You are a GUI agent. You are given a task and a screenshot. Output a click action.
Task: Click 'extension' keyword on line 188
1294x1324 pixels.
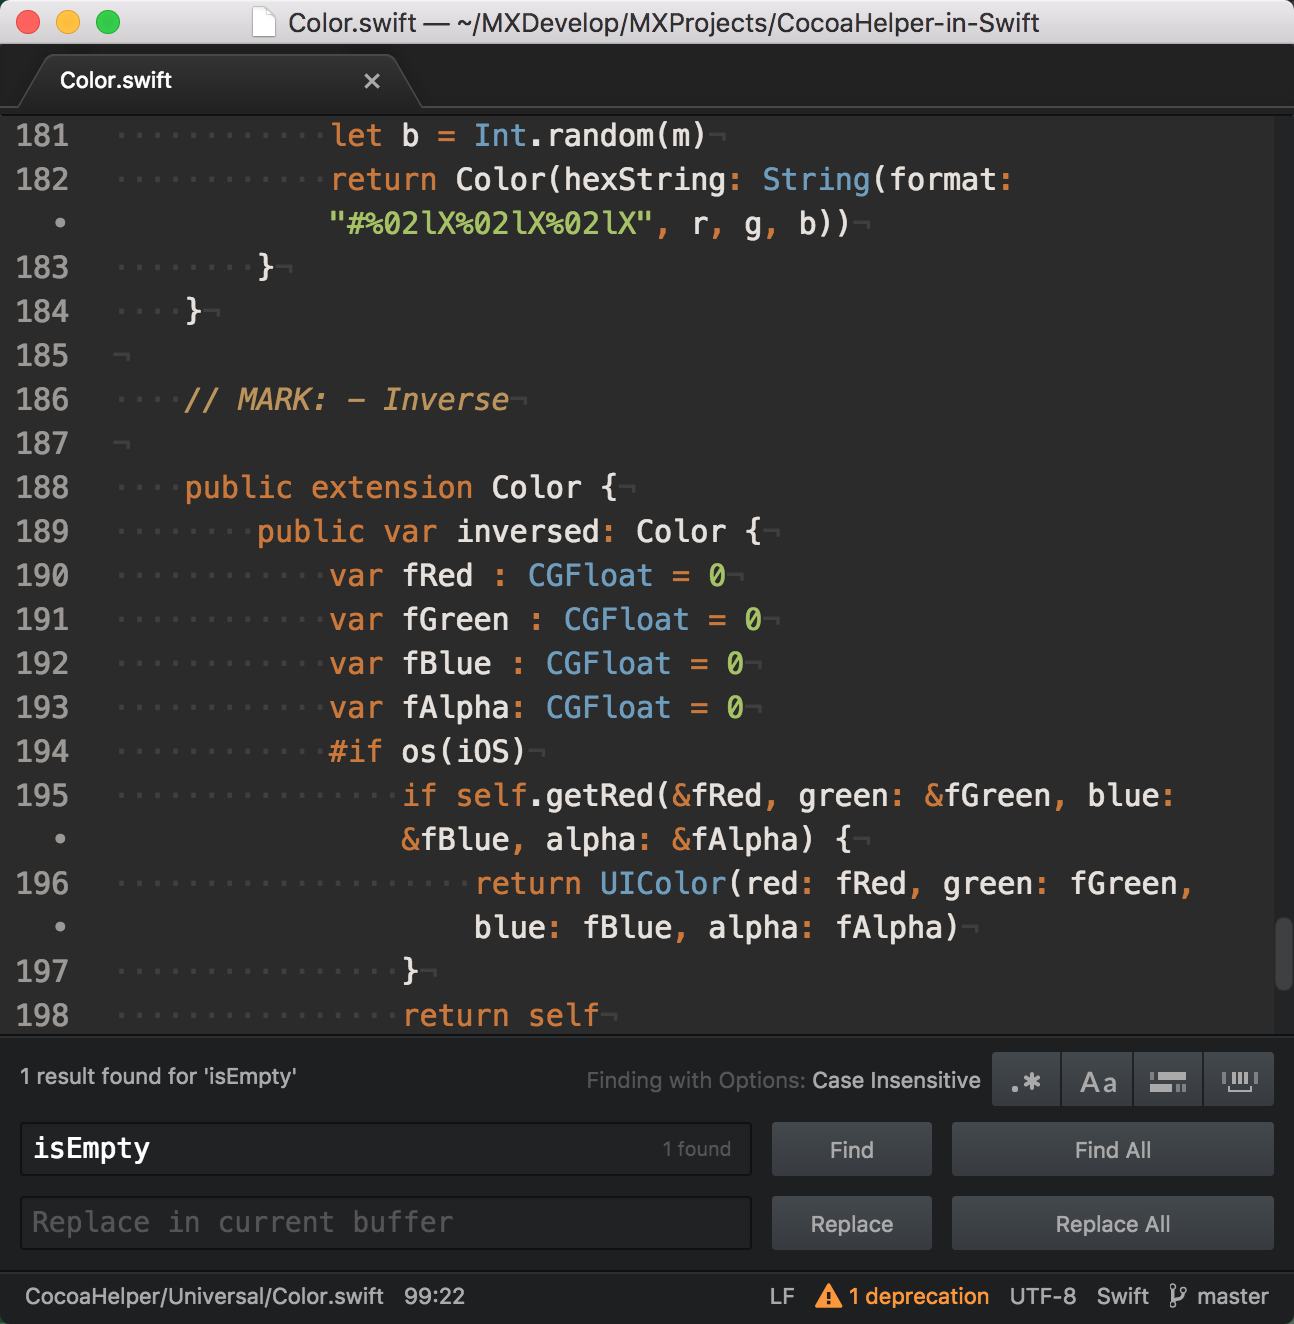pos(392,488)
